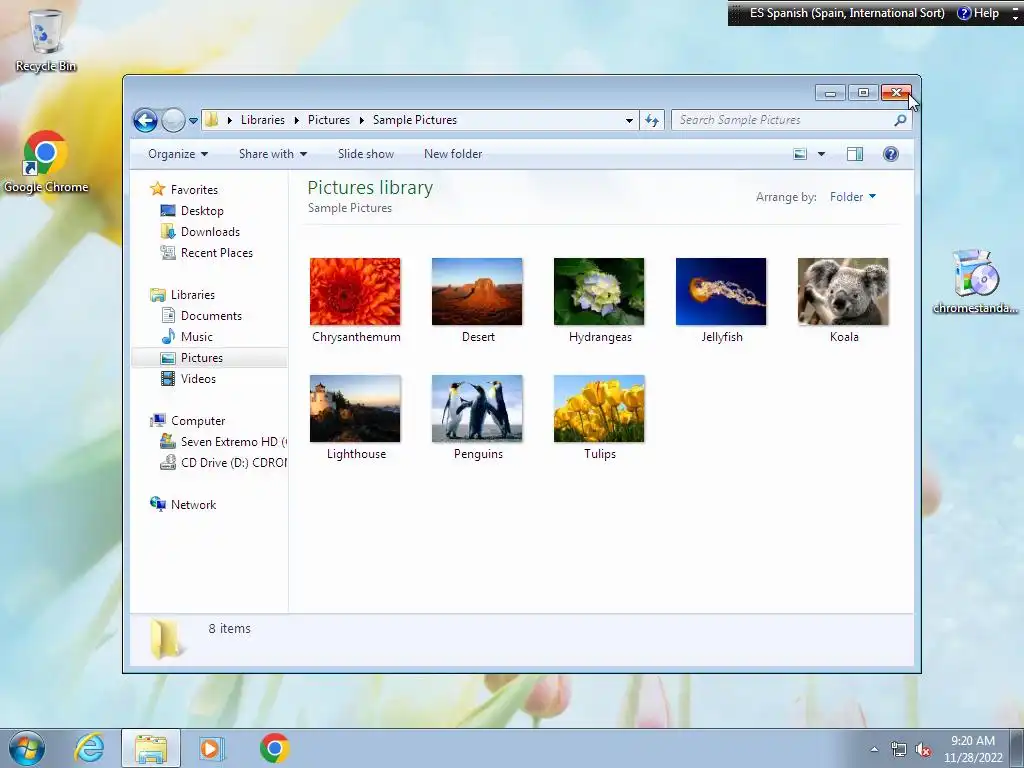Click the Recycle Bin desktop icon
Image resolution: width=1024 pixels, height=768 pixels.
coord(46,40)
